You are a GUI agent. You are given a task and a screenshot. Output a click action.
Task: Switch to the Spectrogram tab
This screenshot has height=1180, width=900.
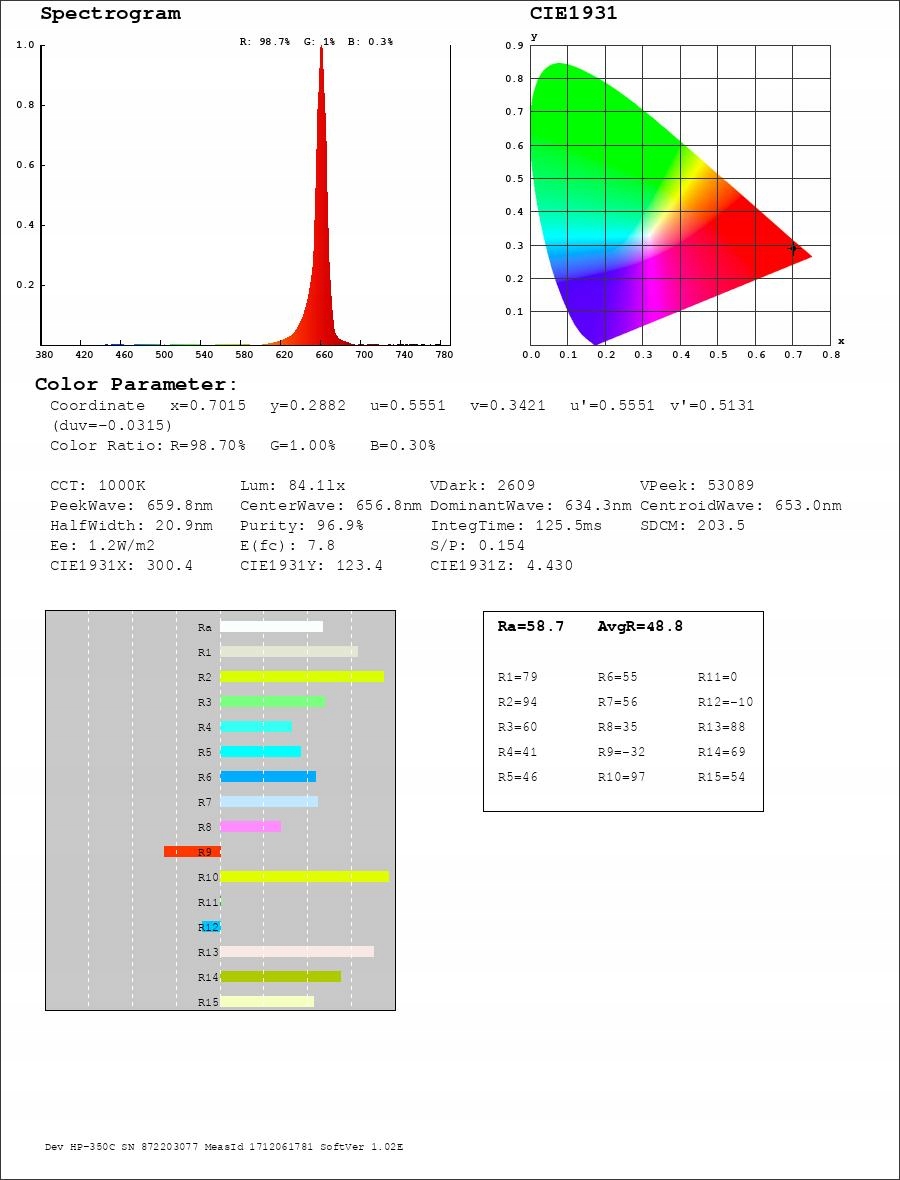(x=110, y=13)
